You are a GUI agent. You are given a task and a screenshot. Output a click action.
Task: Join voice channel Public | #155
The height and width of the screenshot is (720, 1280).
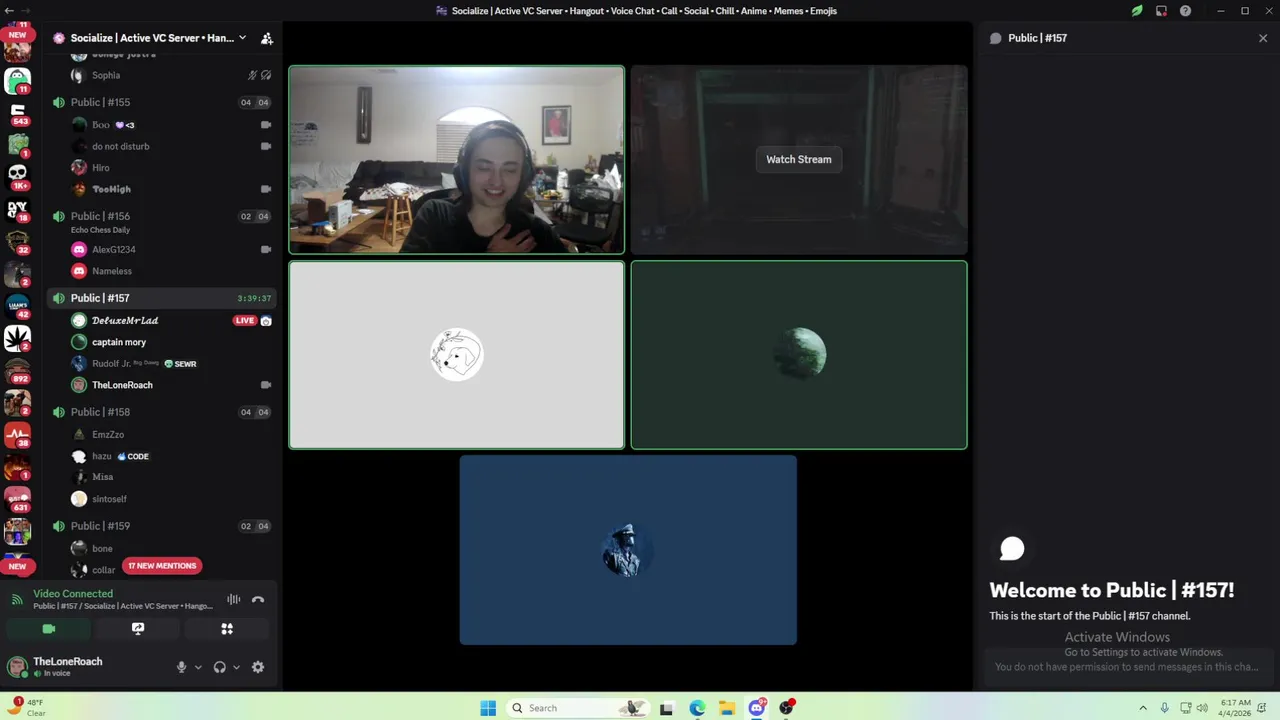tap(161, 102)
